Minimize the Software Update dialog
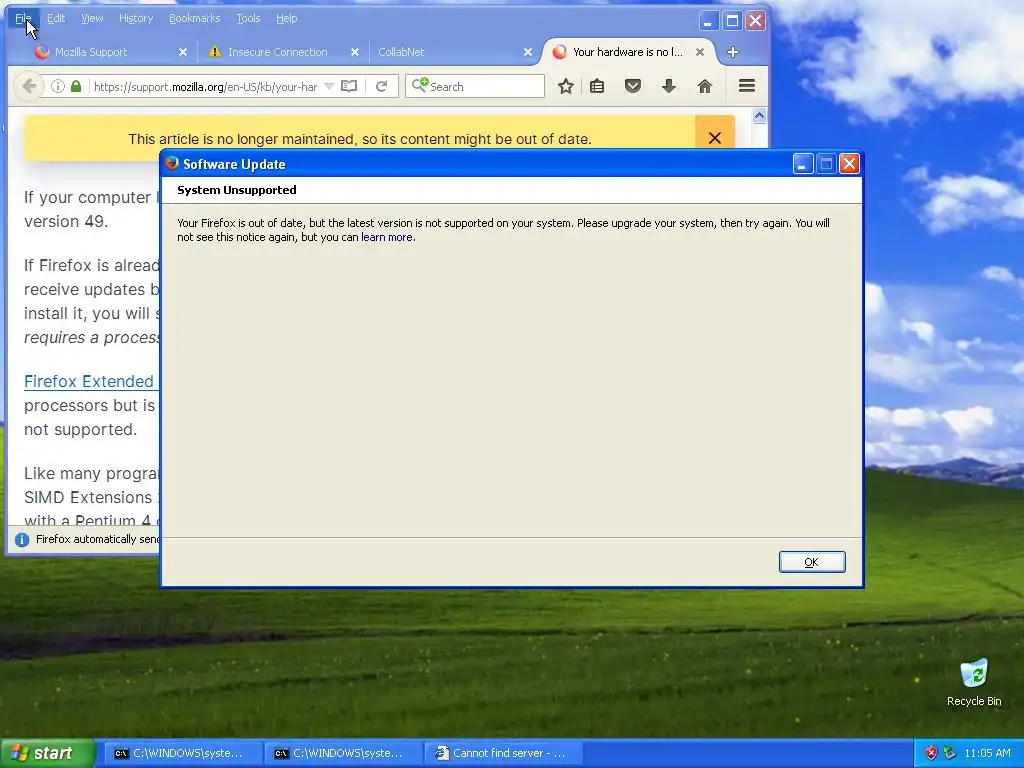Screen dimensions: 1024x768 click(x=803, y=164)
